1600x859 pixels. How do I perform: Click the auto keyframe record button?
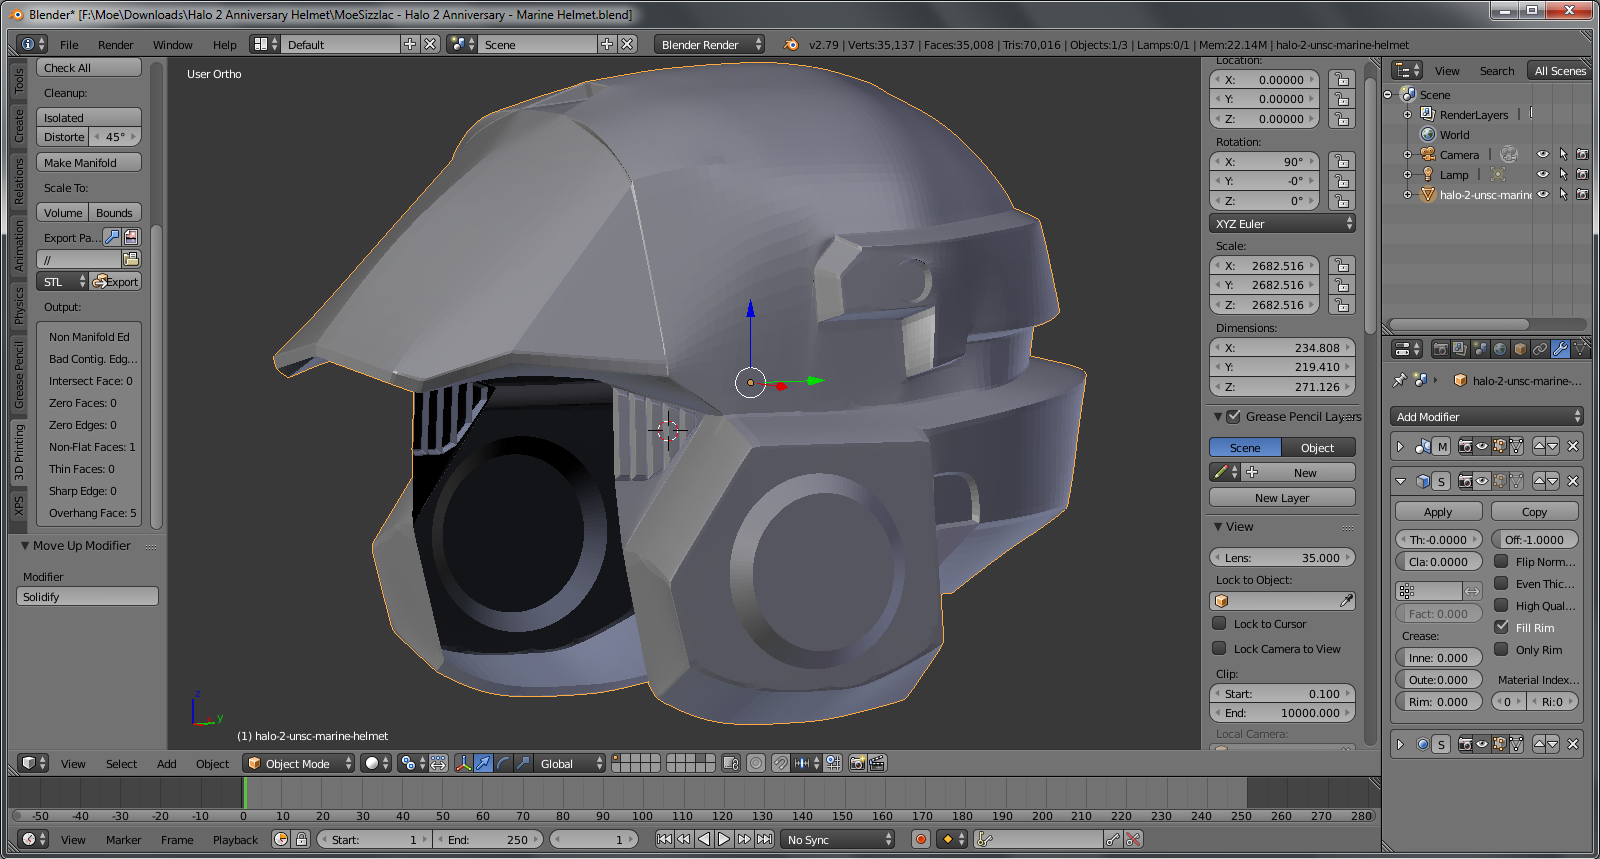tap(921, 839)
